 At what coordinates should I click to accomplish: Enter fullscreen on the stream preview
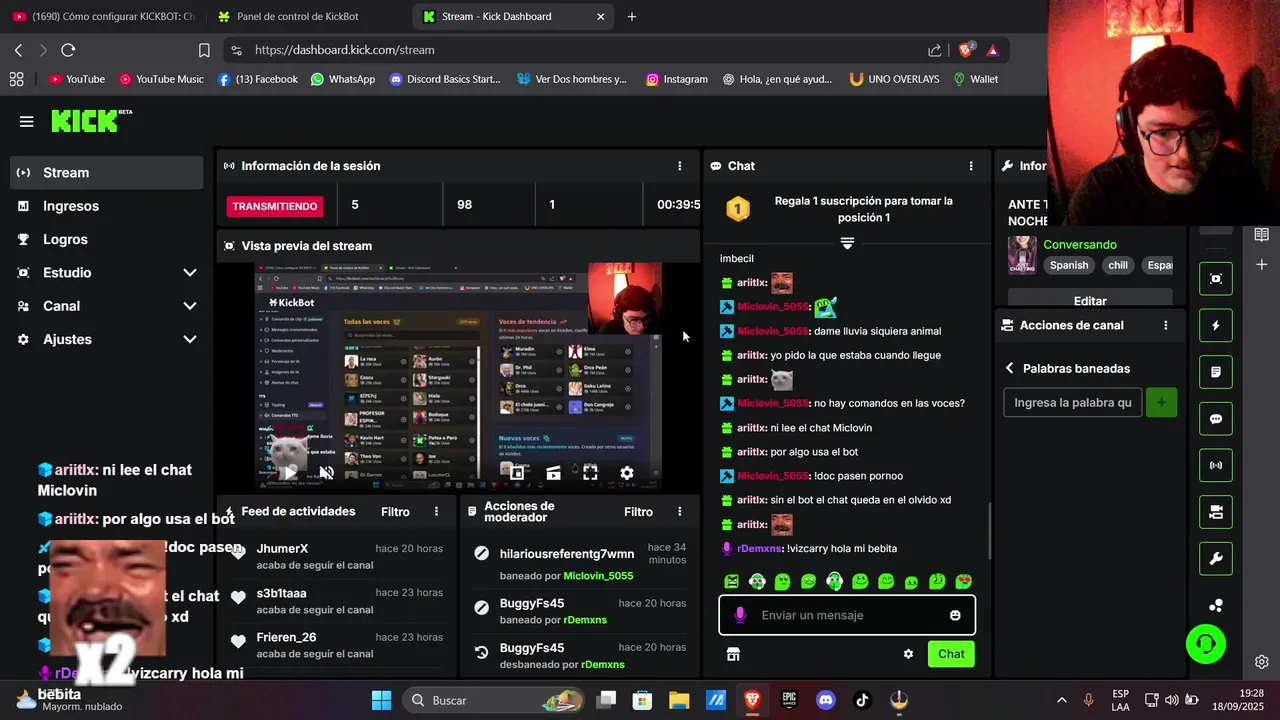coord(590,473)
